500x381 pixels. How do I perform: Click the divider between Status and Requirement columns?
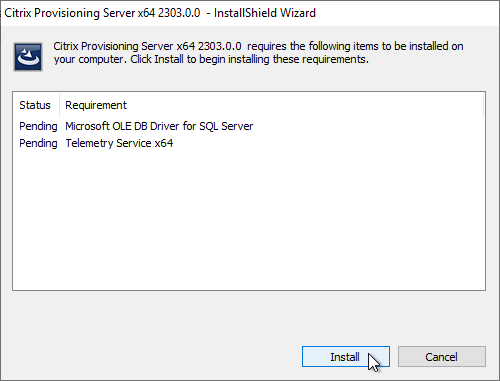tap(59, 105)
